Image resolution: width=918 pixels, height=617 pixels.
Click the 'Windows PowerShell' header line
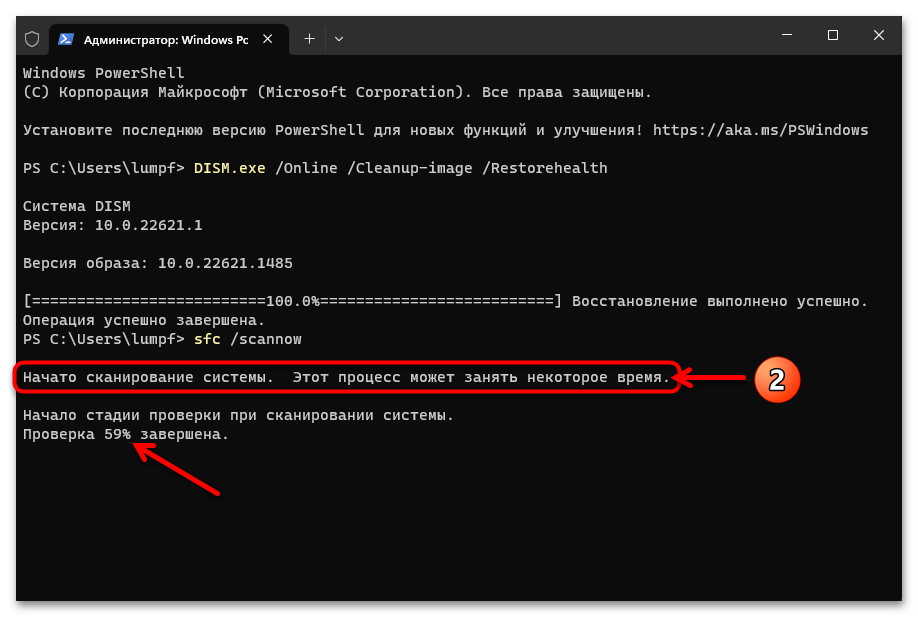coord(103,73)
